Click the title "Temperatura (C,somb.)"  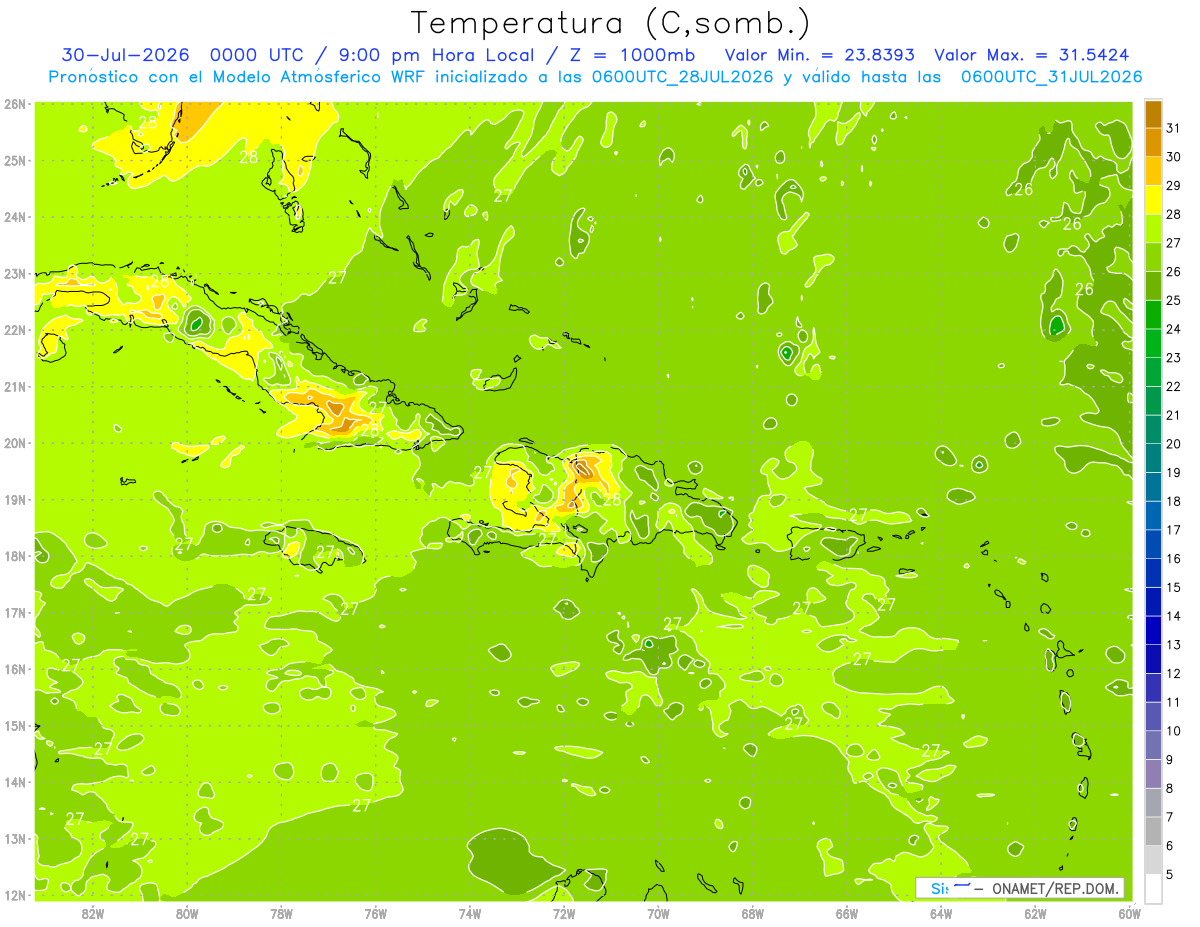pyautogui.click(x=611, y=23)
